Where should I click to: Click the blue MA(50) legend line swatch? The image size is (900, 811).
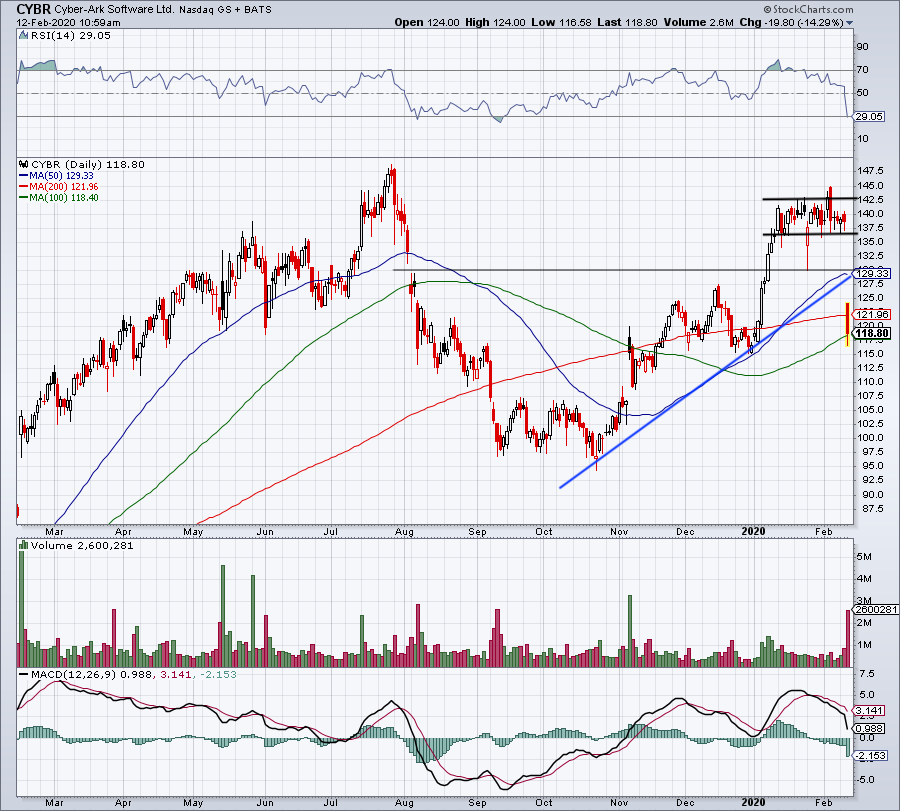(x=24, y=176)
